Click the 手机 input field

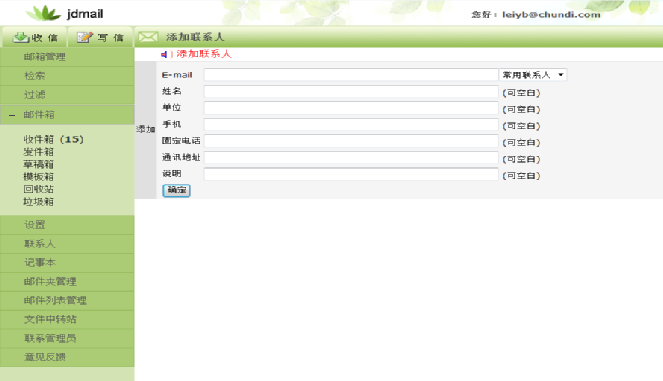pyautogui.click(x=351, y=124)
